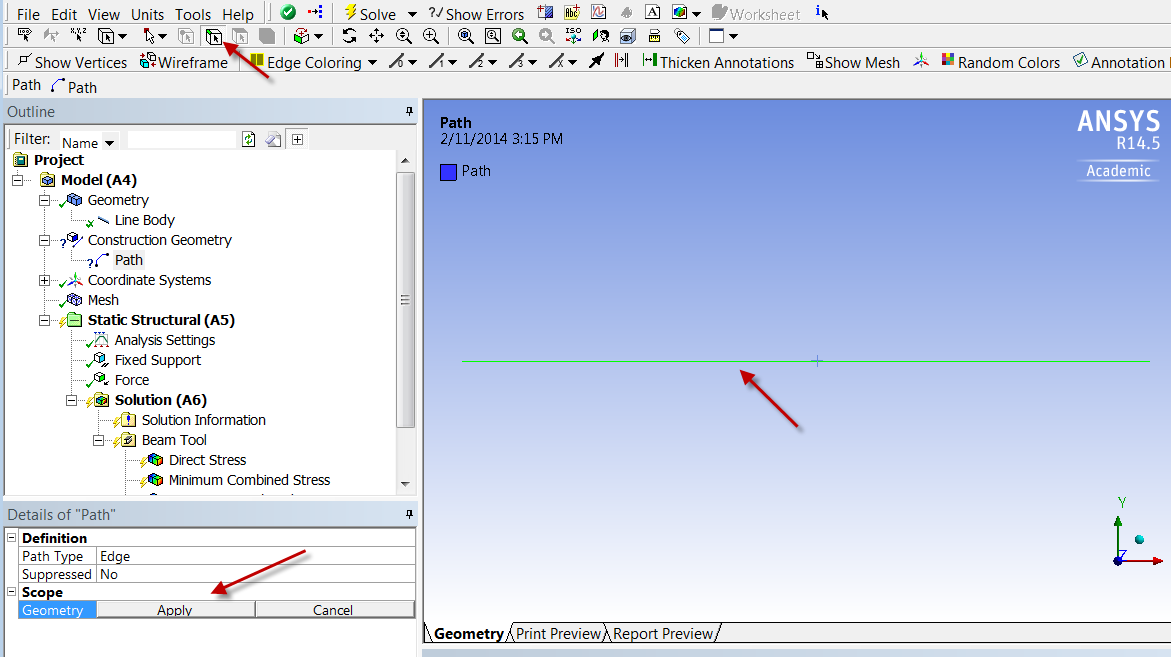Viewport: 1171px width, 657px height.
Task: Click Zoom To Fit icon
Action: [x=465, y=36]
